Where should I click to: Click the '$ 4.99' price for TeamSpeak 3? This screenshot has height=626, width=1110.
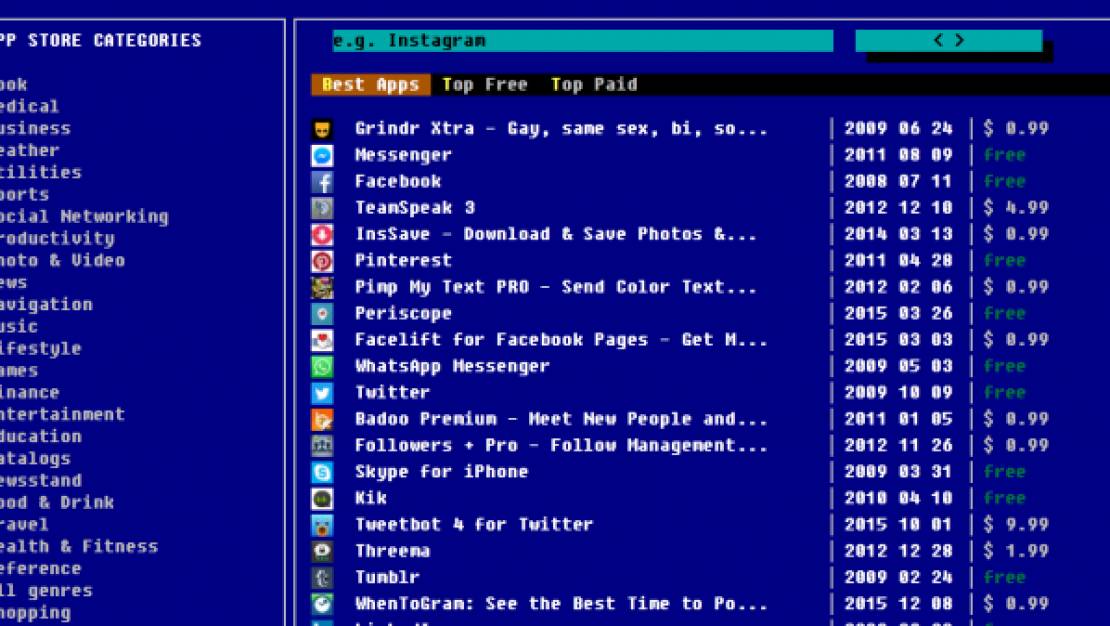pyautogui.click(x=1016, y=208)
